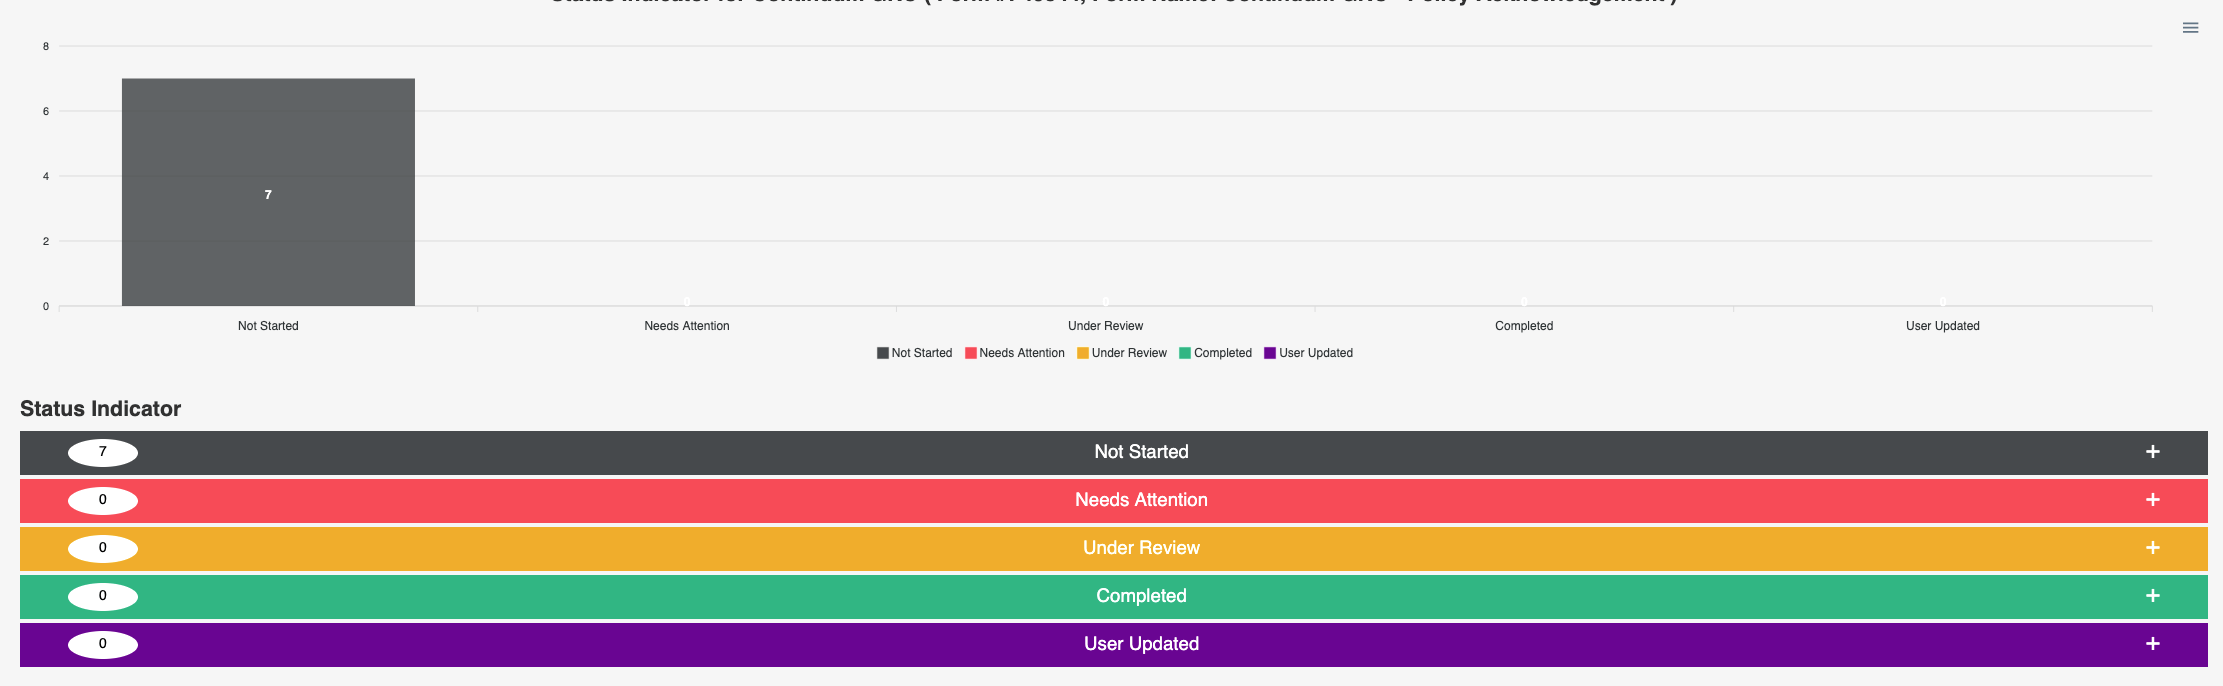2223x686 pixels.
Task: Click plus icon on User Updated row
Action: coord(2152,644)
